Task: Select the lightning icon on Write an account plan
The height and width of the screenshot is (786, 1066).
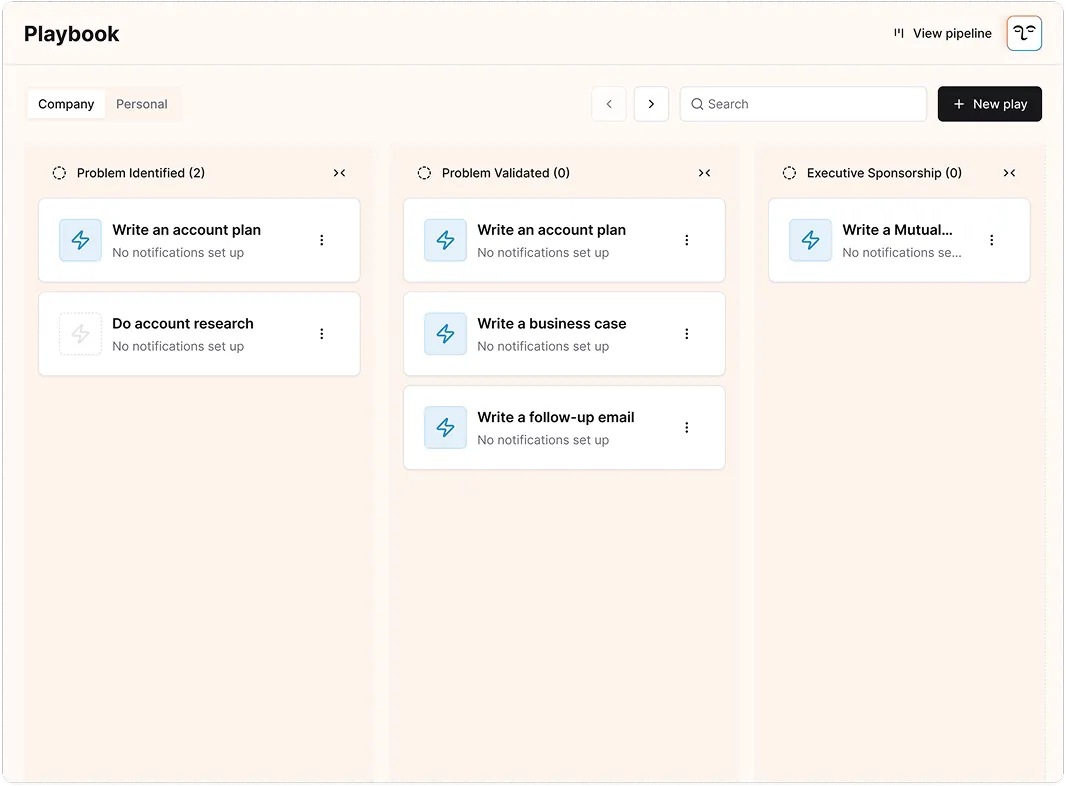Action: click(80, 240)
